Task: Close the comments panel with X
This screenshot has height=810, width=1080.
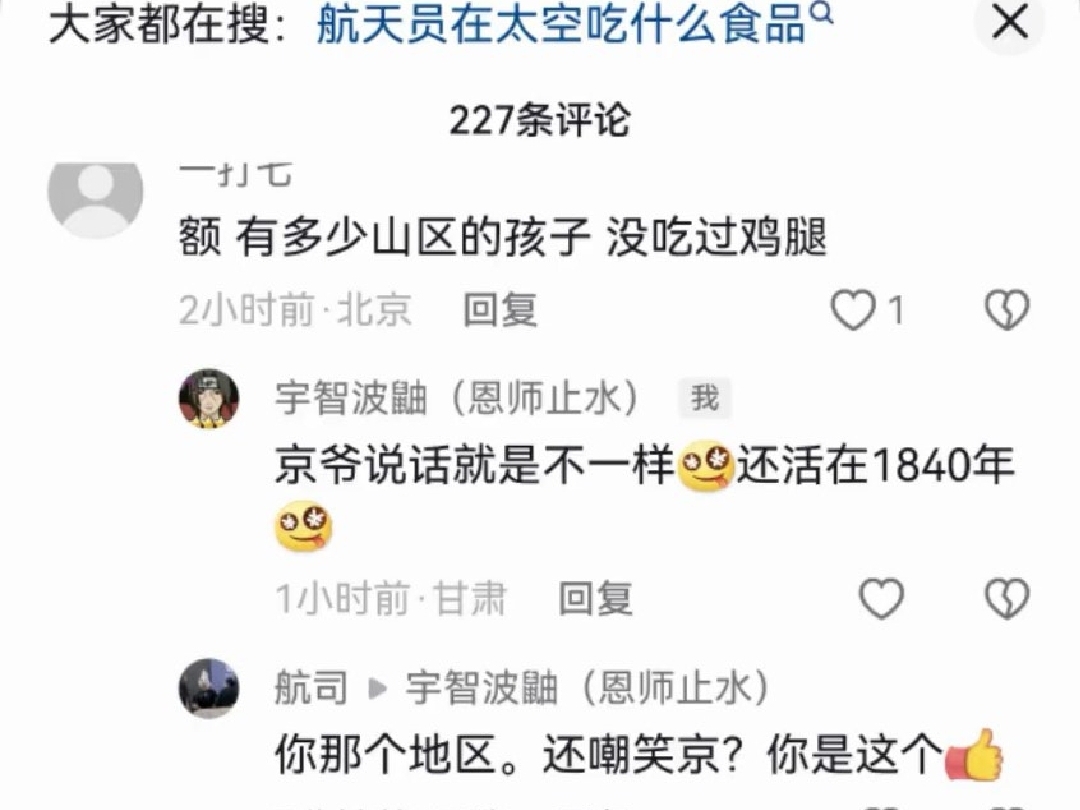Action: 1010,22
